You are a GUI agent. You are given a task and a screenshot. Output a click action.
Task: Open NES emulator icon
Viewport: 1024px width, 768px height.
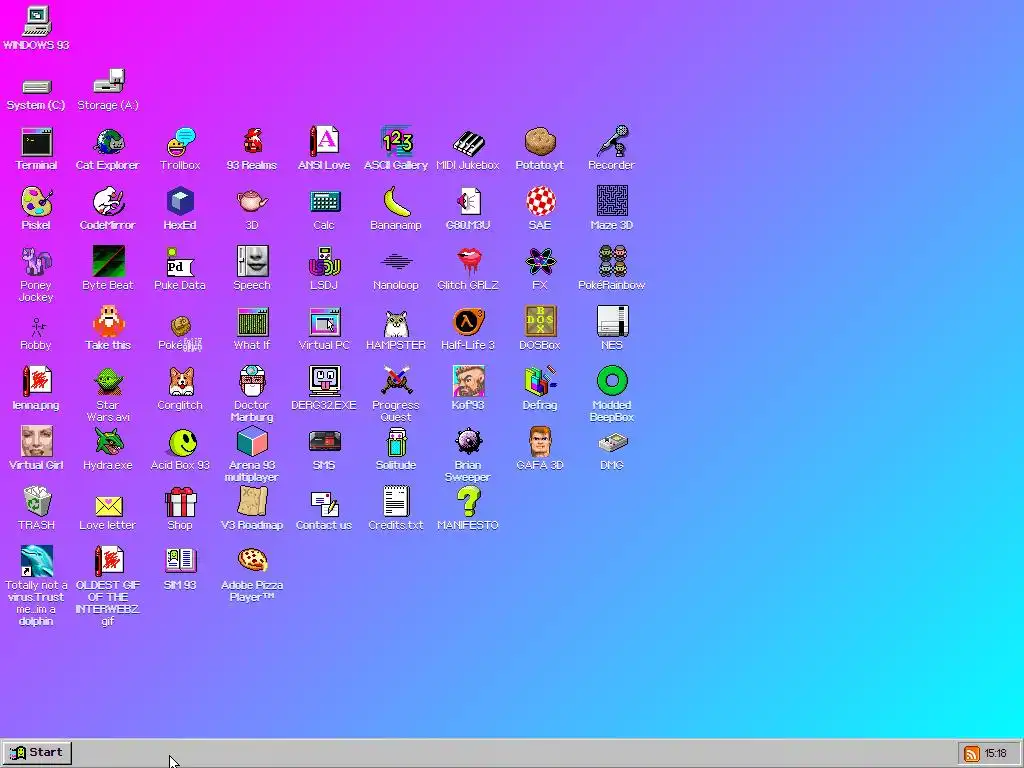tap(612, 321)
